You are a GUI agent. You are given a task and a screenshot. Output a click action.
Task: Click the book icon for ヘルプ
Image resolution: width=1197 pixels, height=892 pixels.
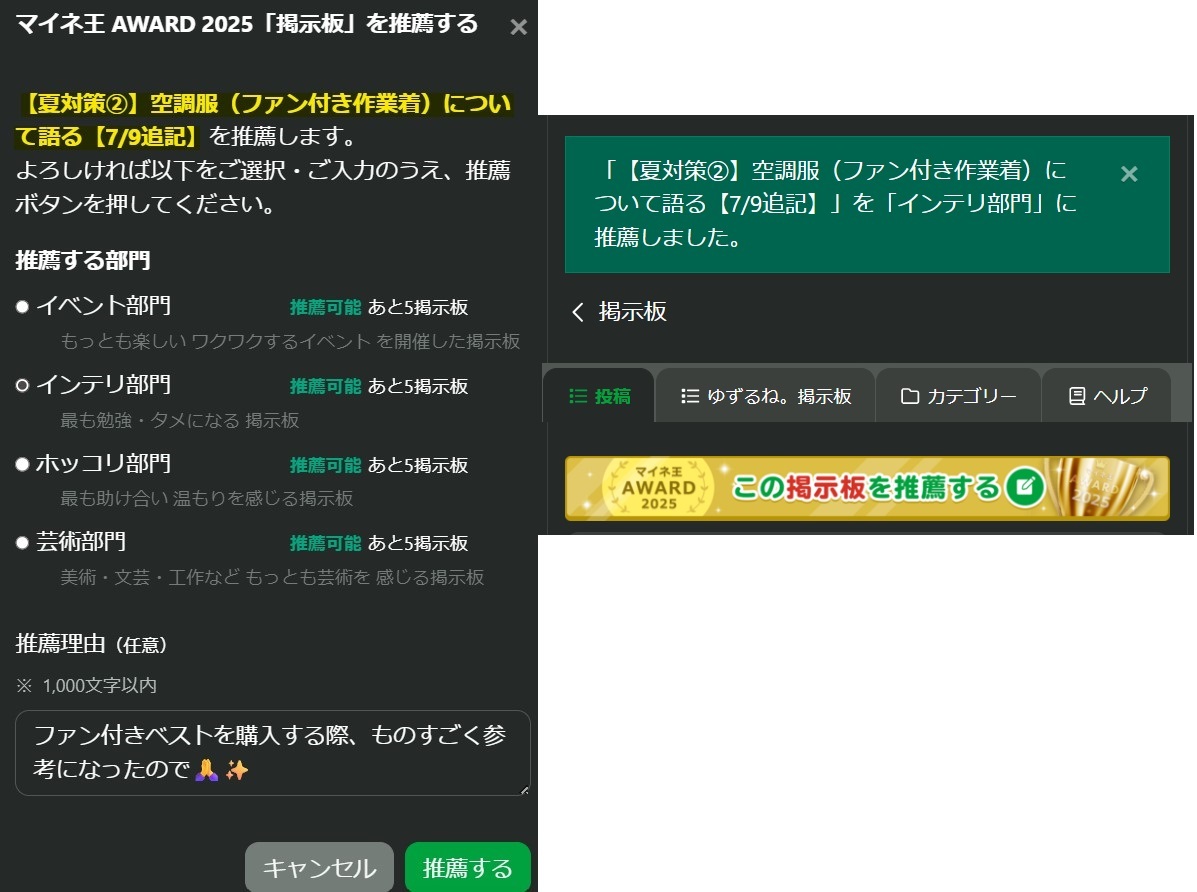point(1077,396)
